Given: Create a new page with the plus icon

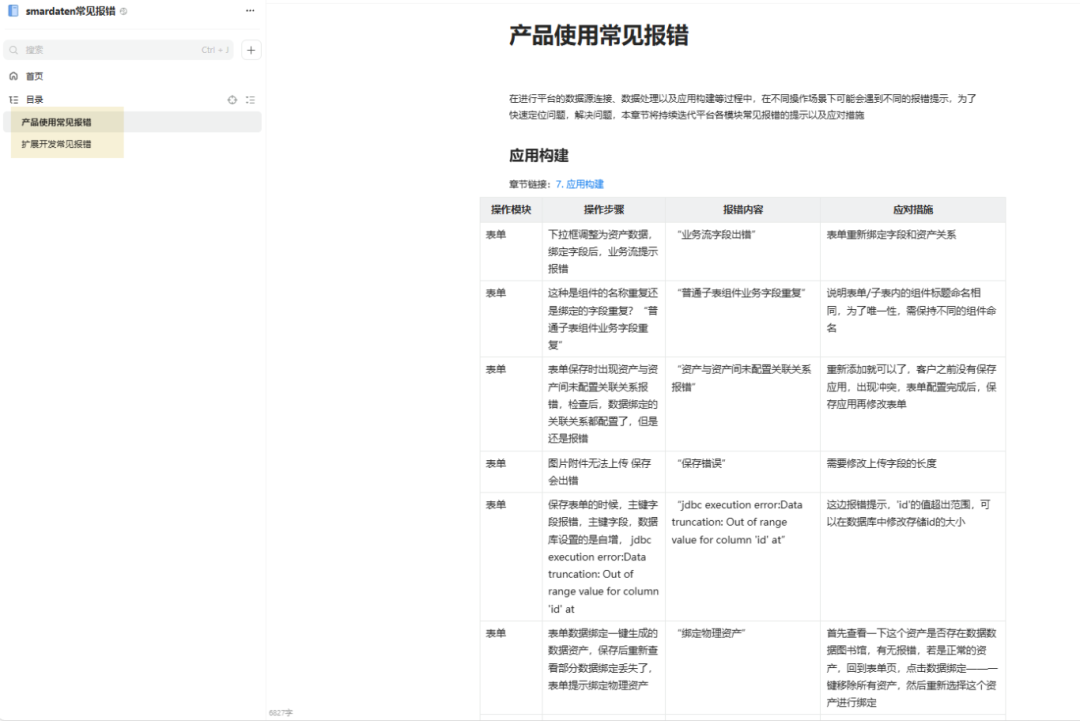Looking at the screenshot, I should 251,49.
